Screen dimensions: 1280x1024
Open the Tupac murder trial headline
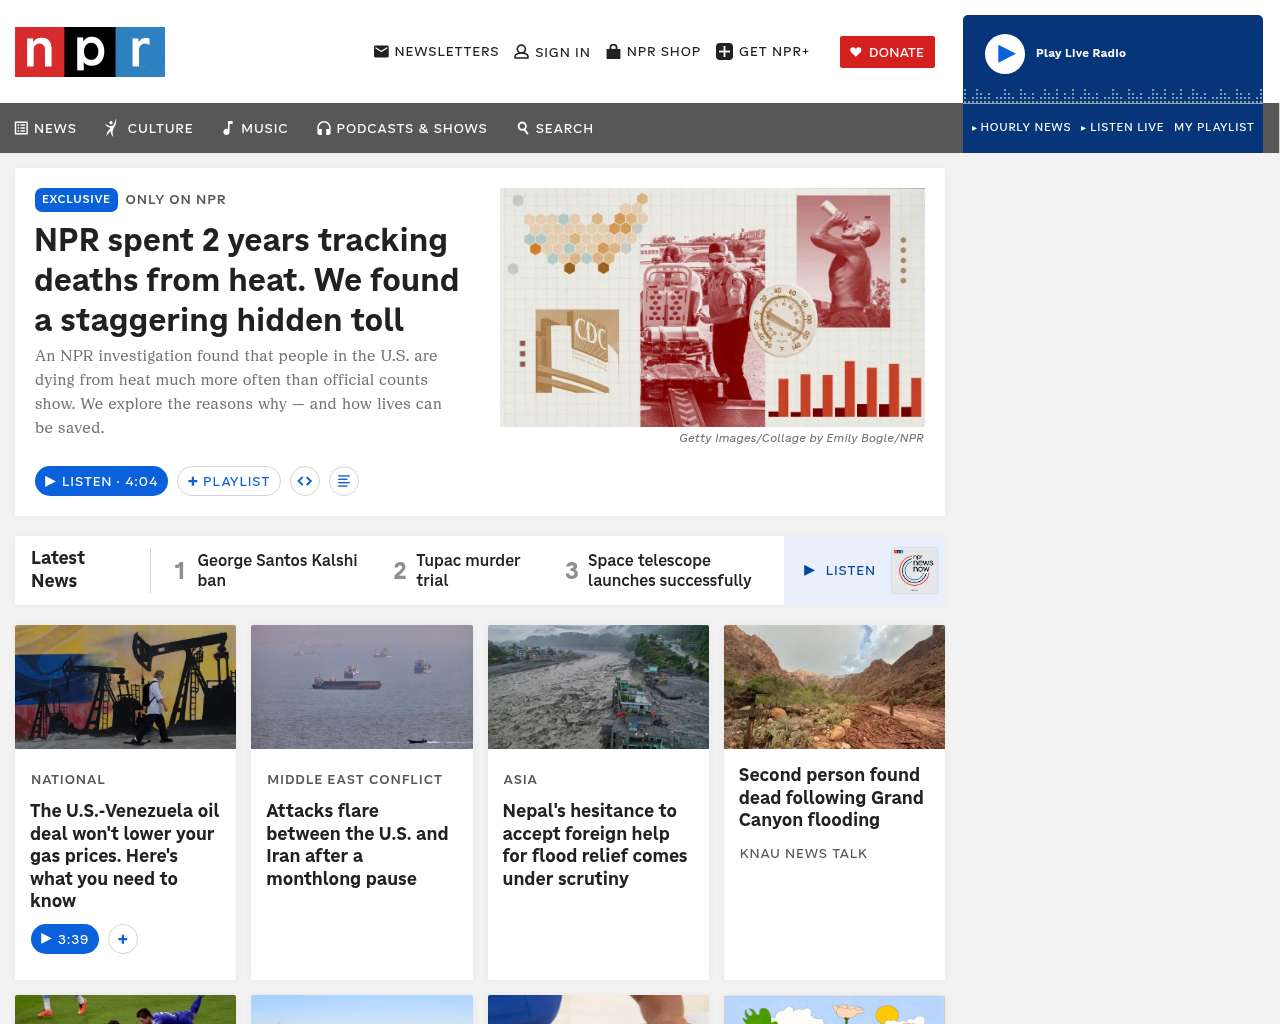point(468,570)
